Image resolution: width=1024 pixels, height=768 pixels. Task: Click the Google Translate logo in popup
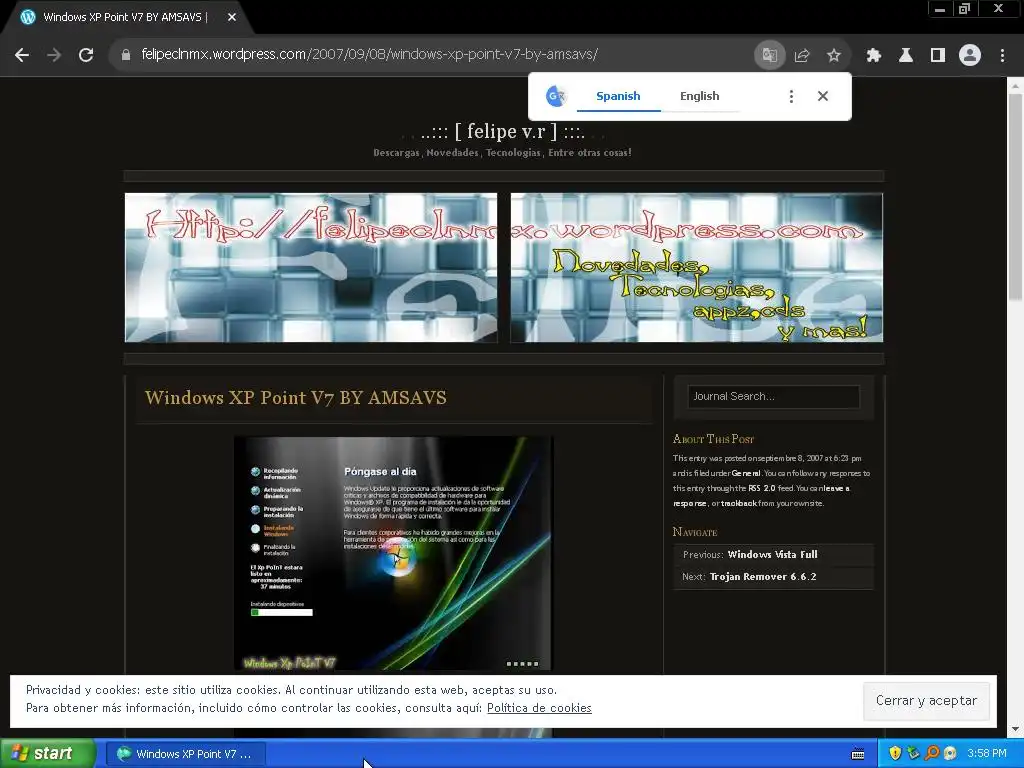(x=556, y=97)
